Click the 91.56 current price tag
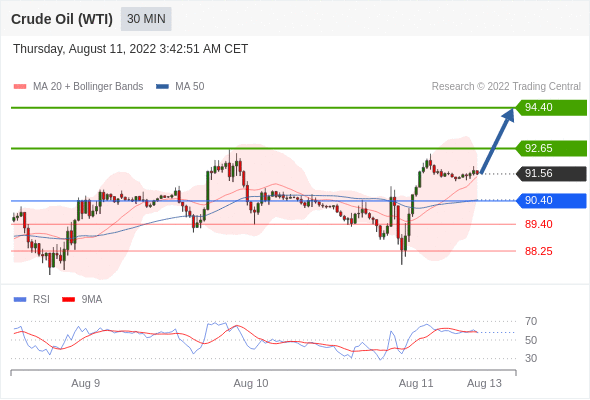 pos(551,173)
